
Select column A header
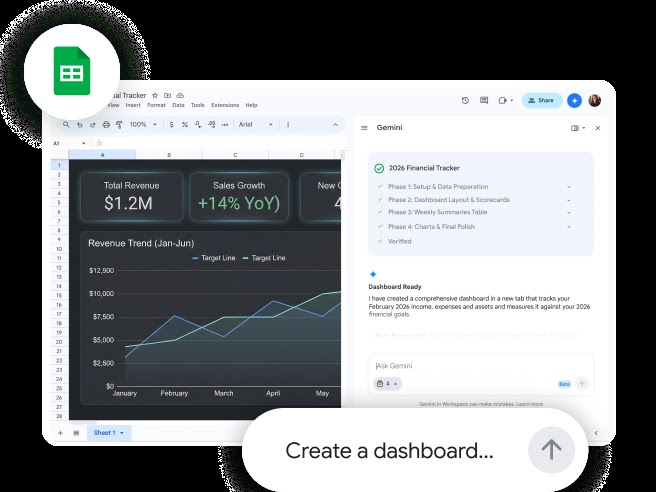(x=102, y=155)
